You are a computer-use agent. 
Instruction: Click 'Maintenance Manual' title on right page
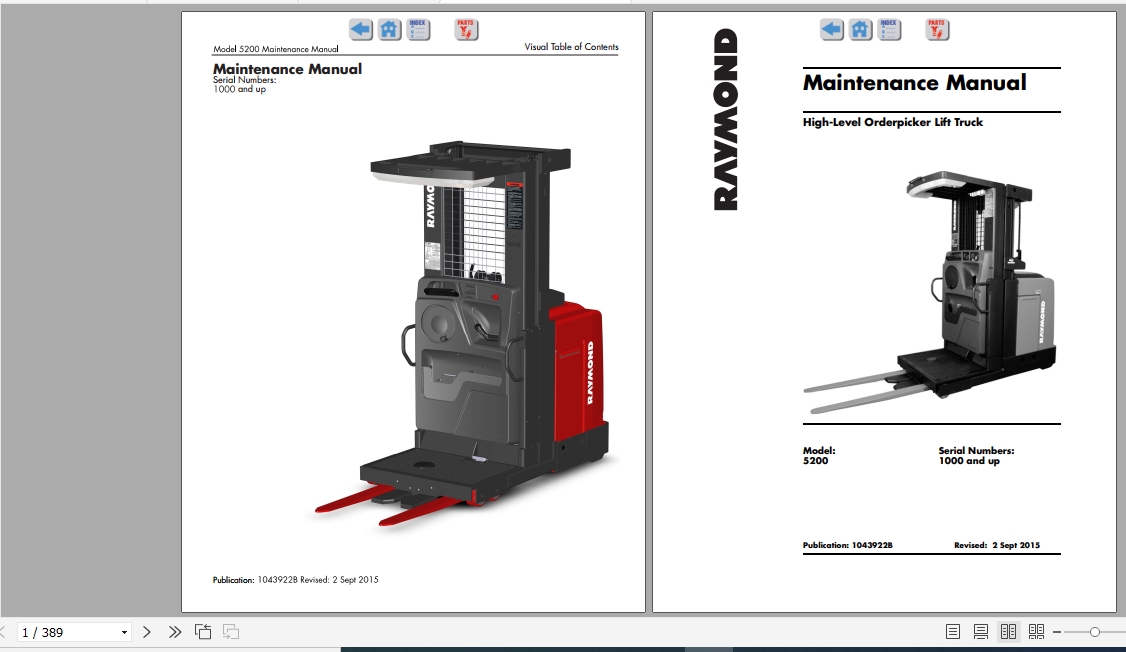click(x=914, y=83)
